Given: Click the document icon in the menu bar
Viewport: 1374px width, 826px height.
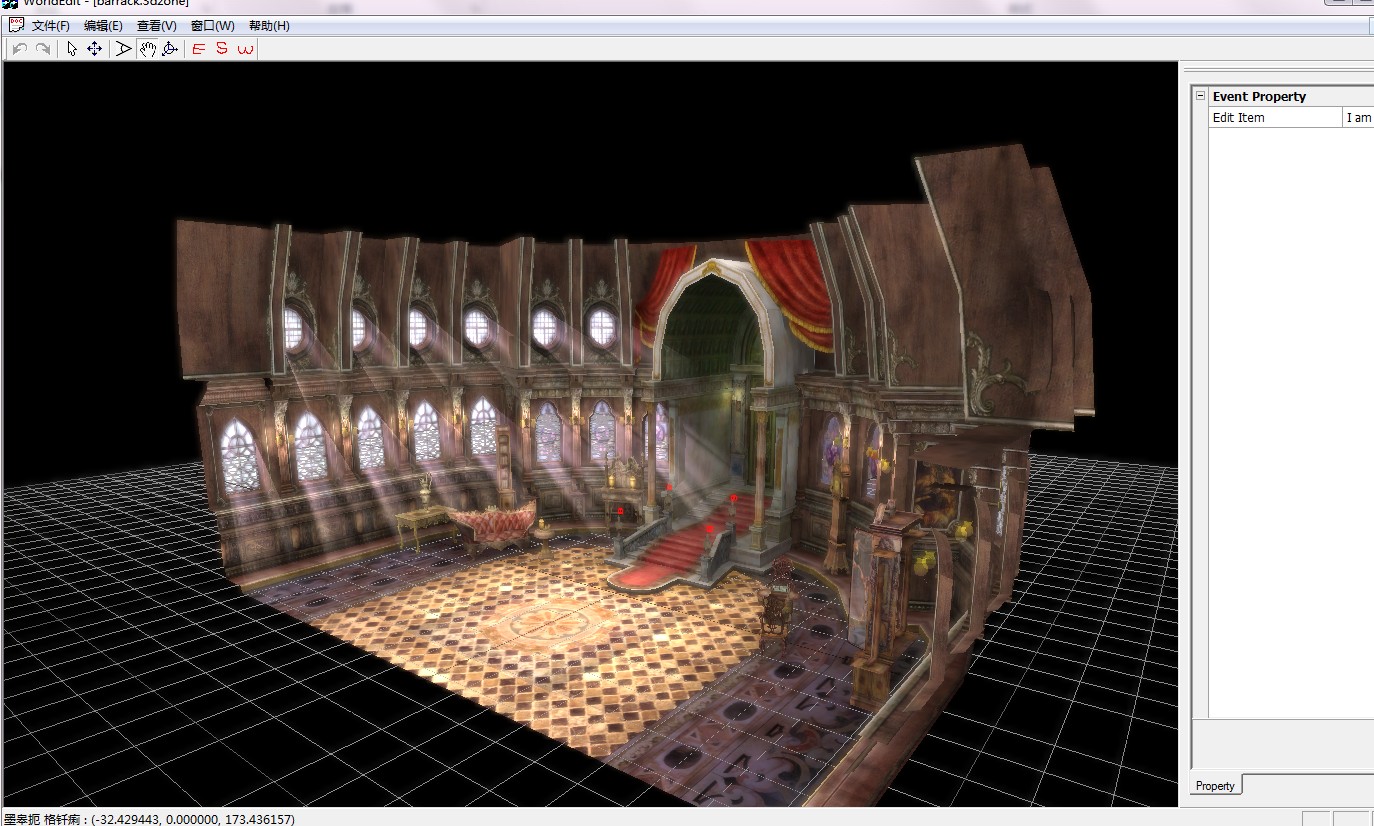Looking at the screenshot, I should coord(15,25).
